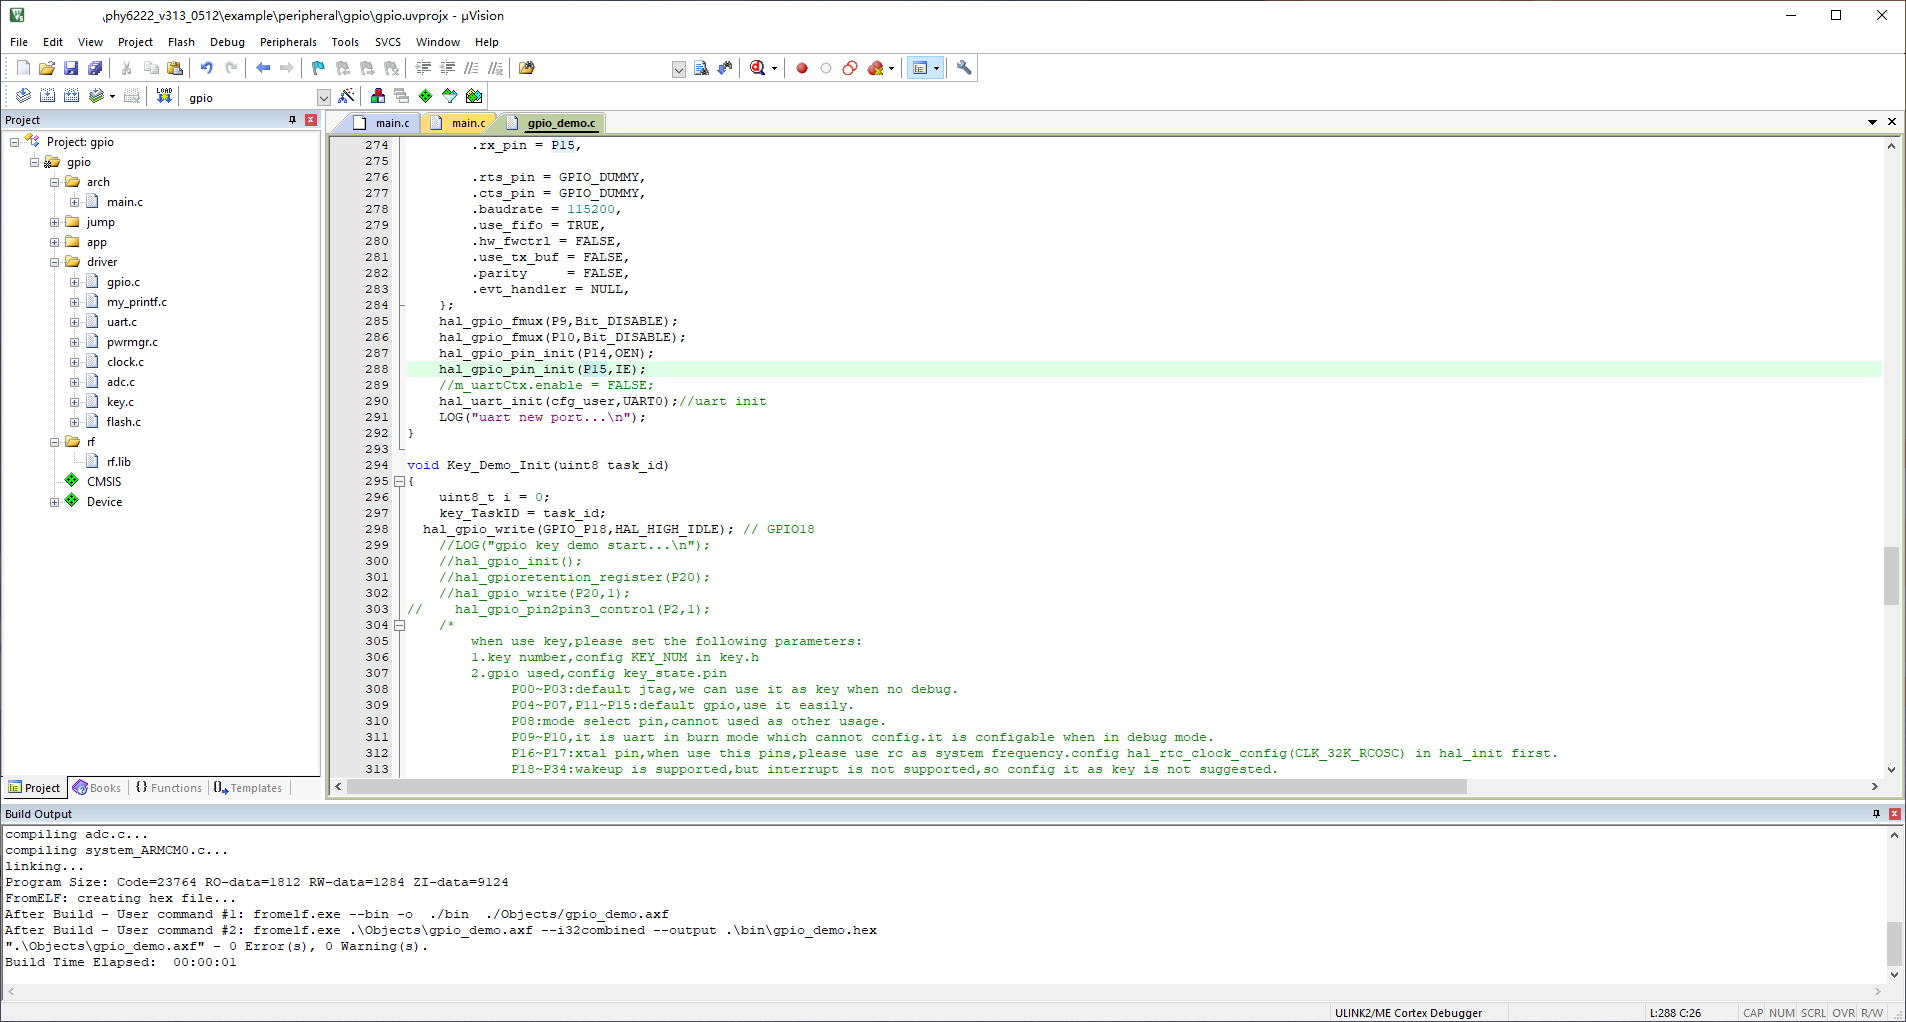Open the Manage Run-Time Environment green diamond icon

click(x=426, y=96)
